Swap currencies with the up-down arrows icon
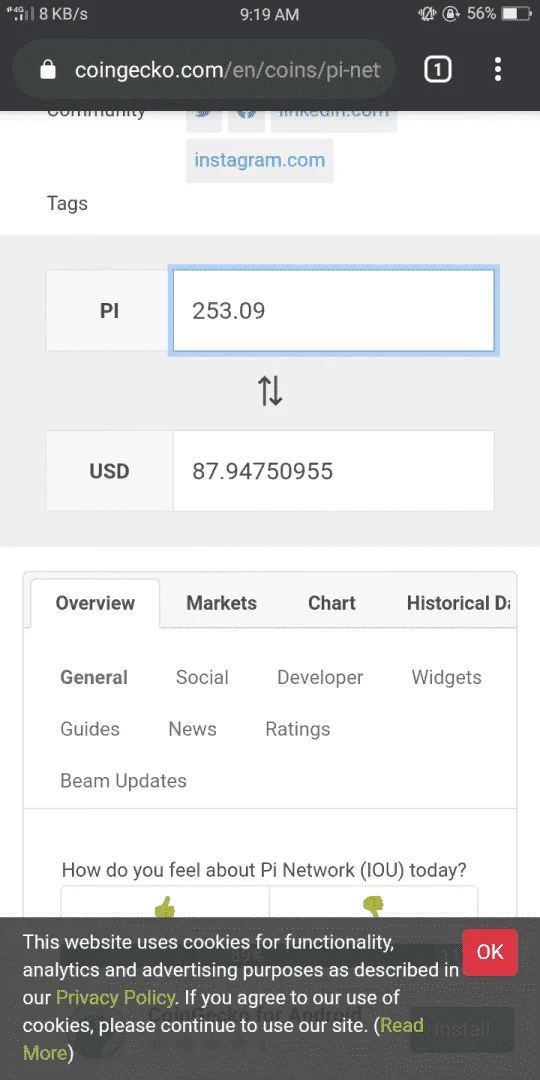540x1080 pixels. [270, 391]
